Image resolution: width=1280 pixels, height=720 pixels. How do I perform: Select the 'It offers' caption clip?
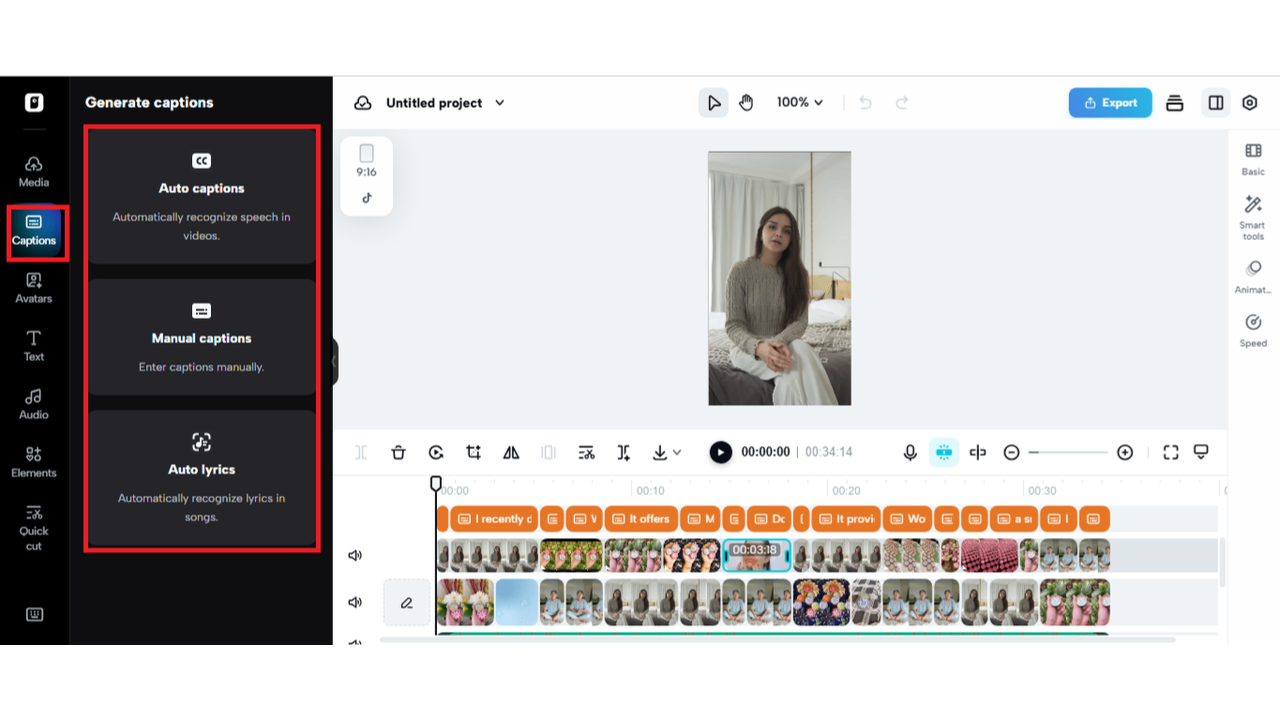(x=640, y=519)
